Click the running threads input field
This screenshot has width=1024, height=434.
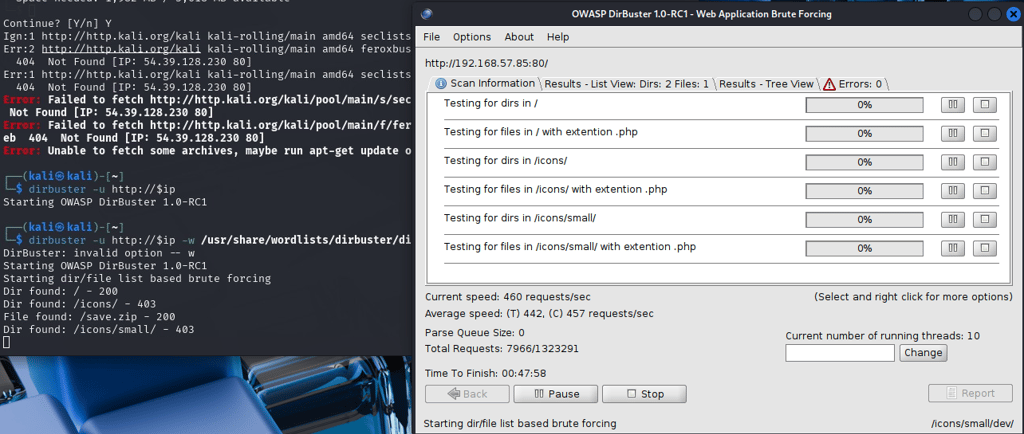(840, 353)
